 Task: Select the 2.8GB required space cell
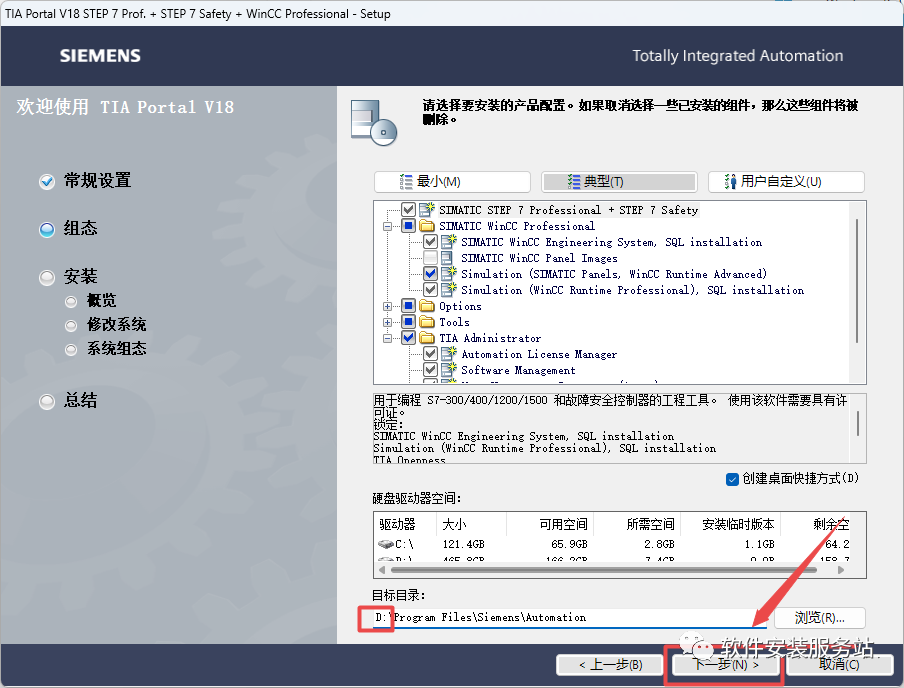[659, 544]
